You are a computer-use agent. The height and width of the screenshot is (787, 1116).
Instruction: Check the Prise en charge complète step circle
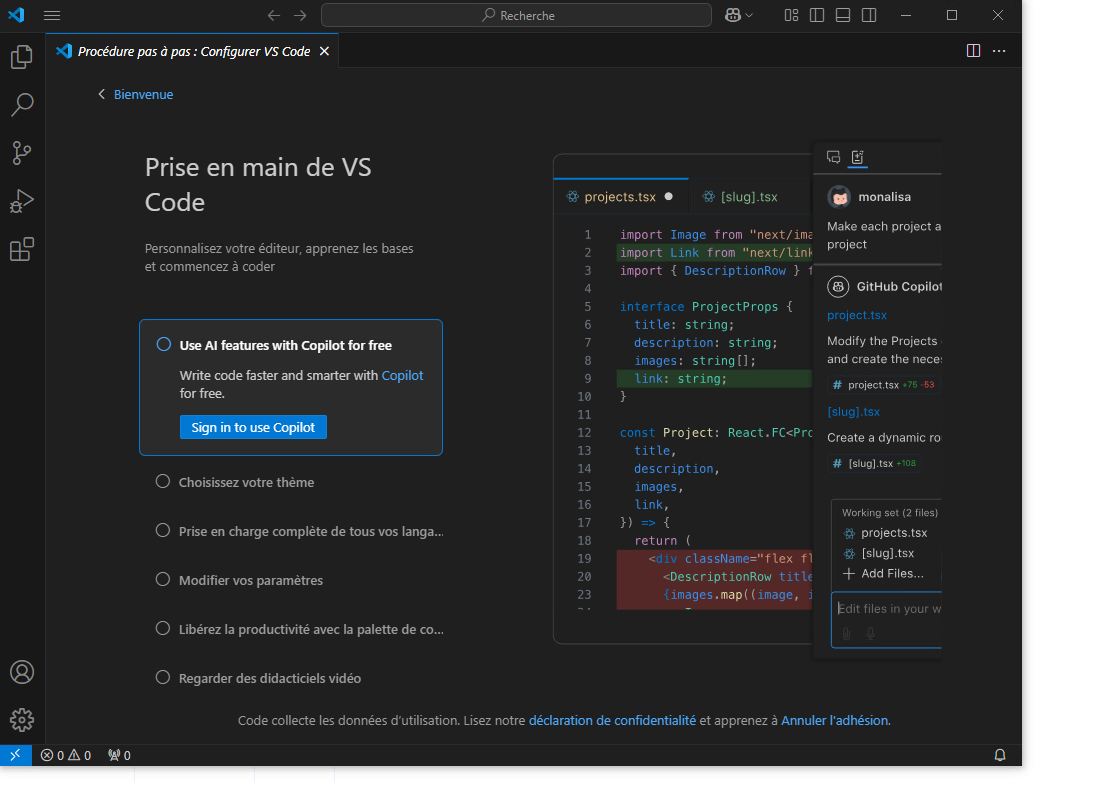[163, 531]
